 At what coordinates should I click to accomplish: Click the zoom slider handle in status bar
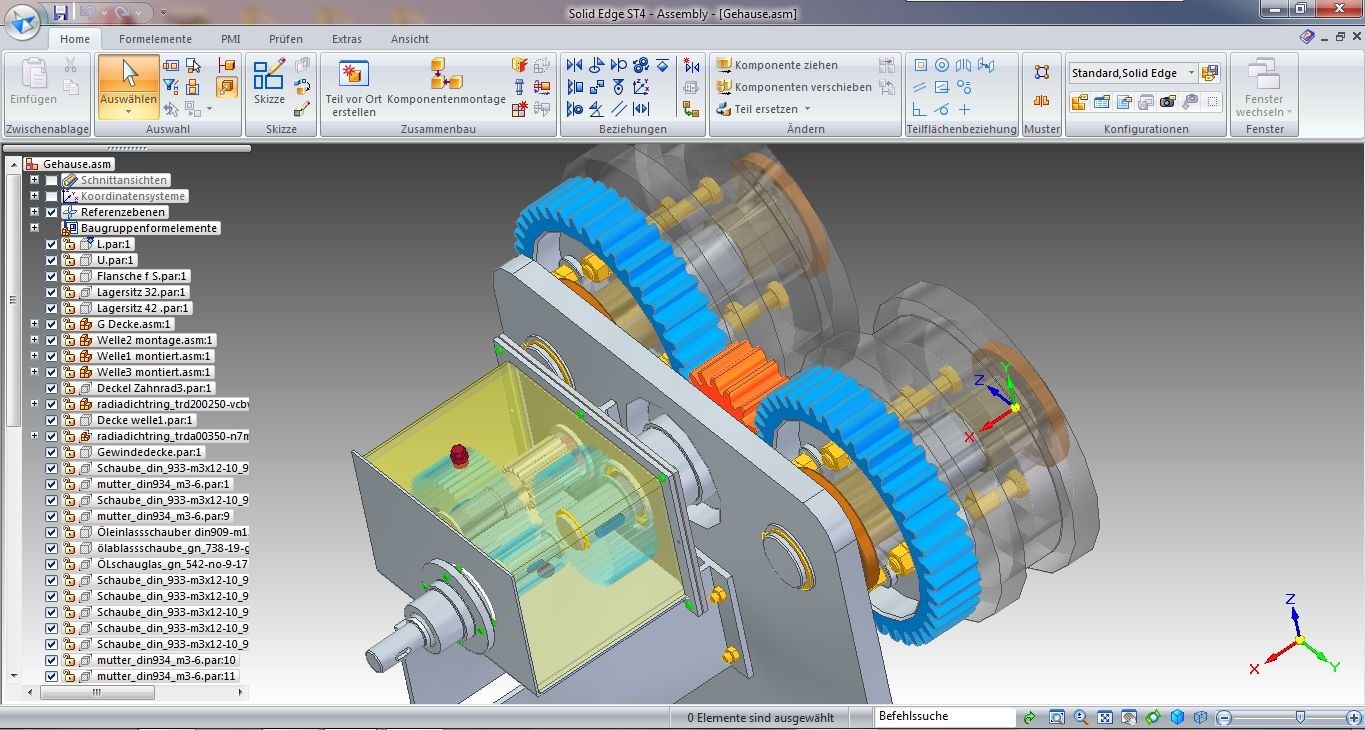point(1300,717)
